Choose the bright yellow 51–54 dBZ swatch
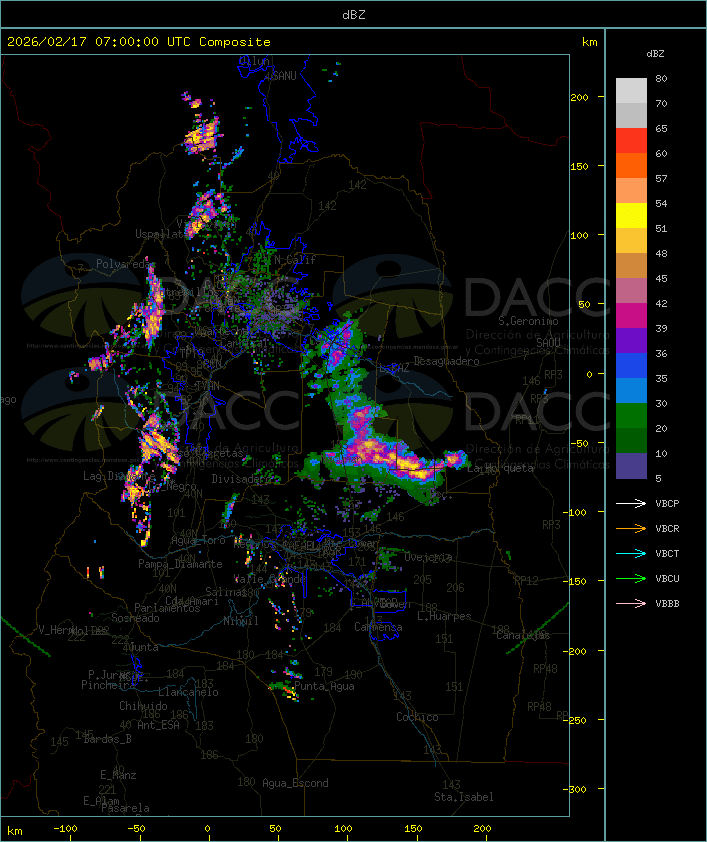This screenshot has width=707, height=842. pos(631,215)
